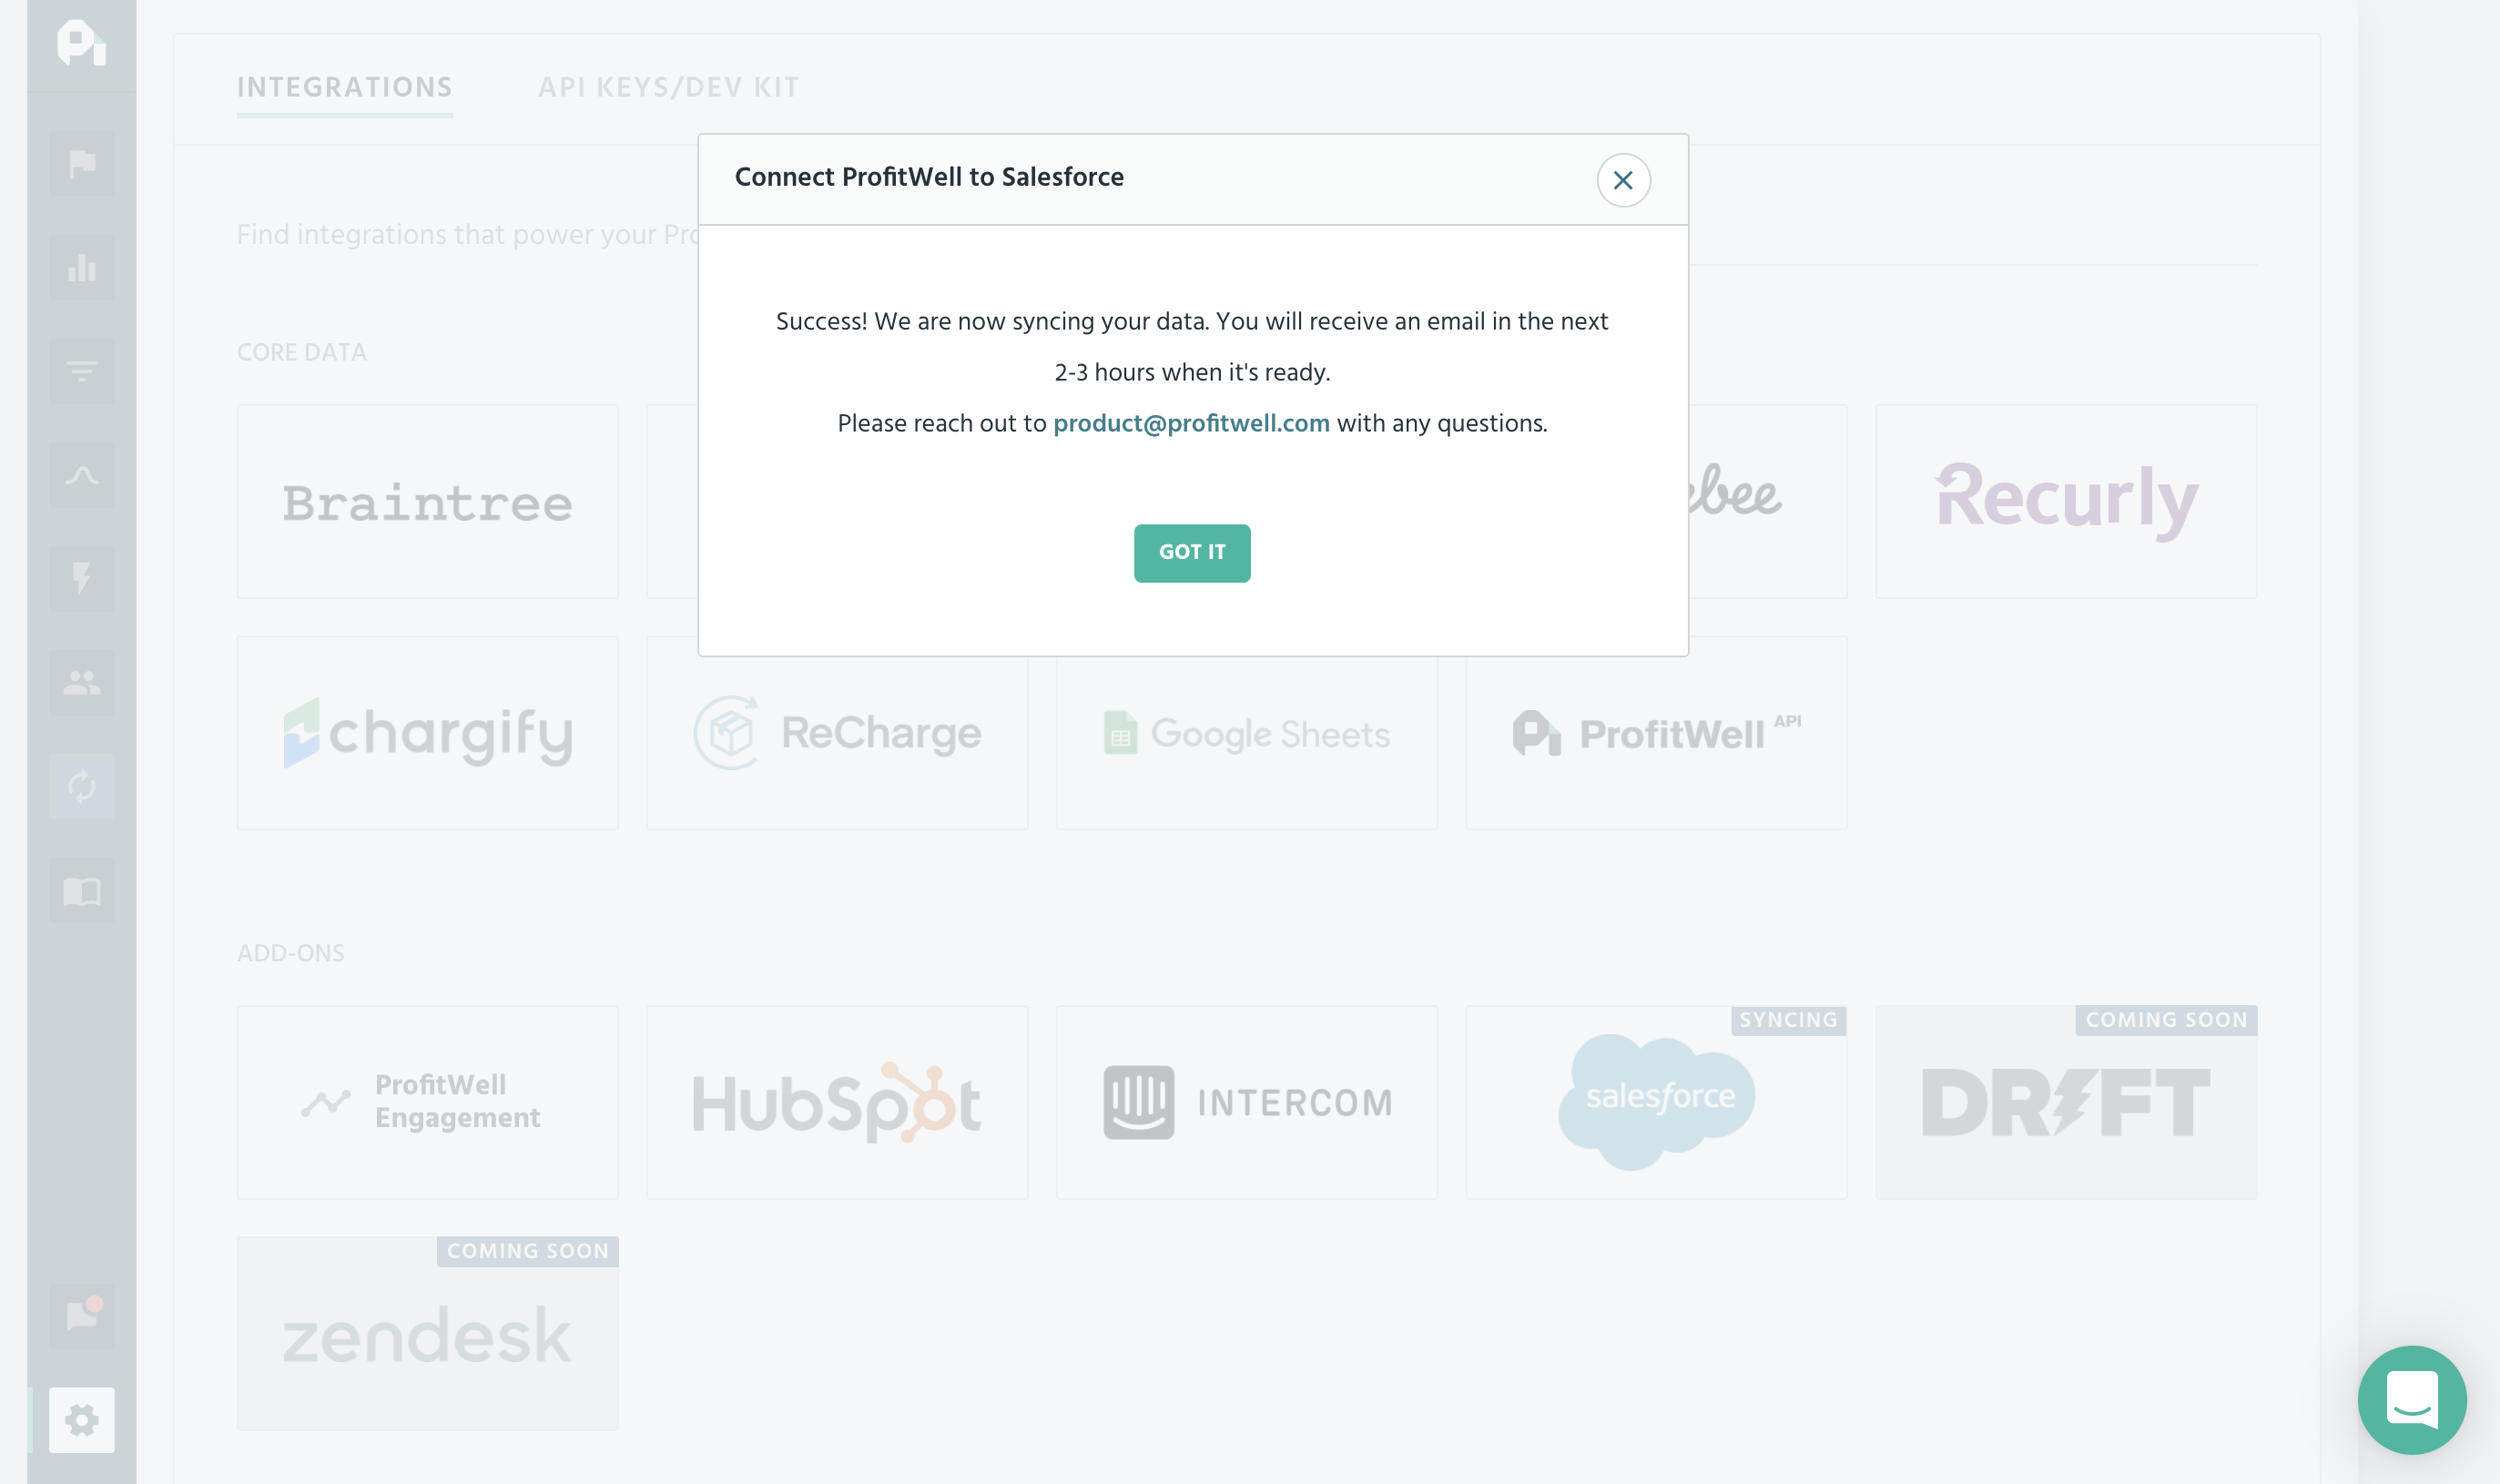Click the COMING SOON badge on Zendesk
Screen dimensions: 2500x1484
[x=527, y=1252]
